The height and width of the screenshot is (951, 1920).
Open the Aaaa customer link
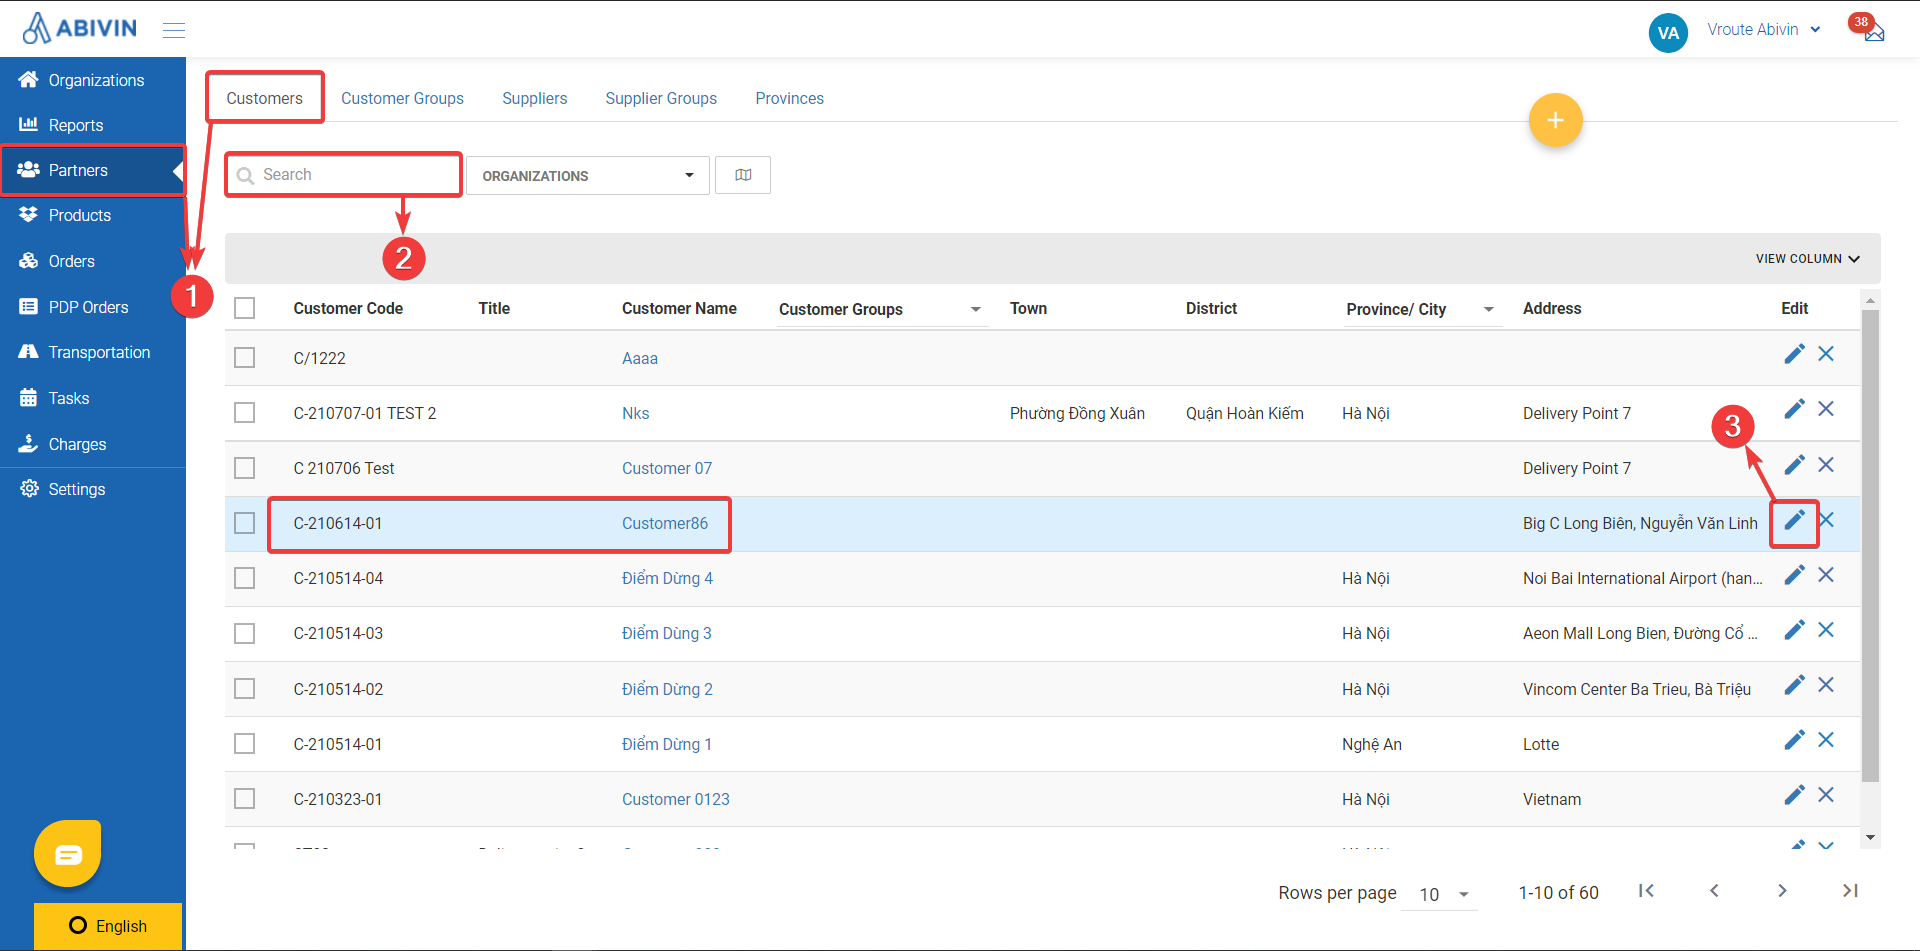click(x=640, y=358)
